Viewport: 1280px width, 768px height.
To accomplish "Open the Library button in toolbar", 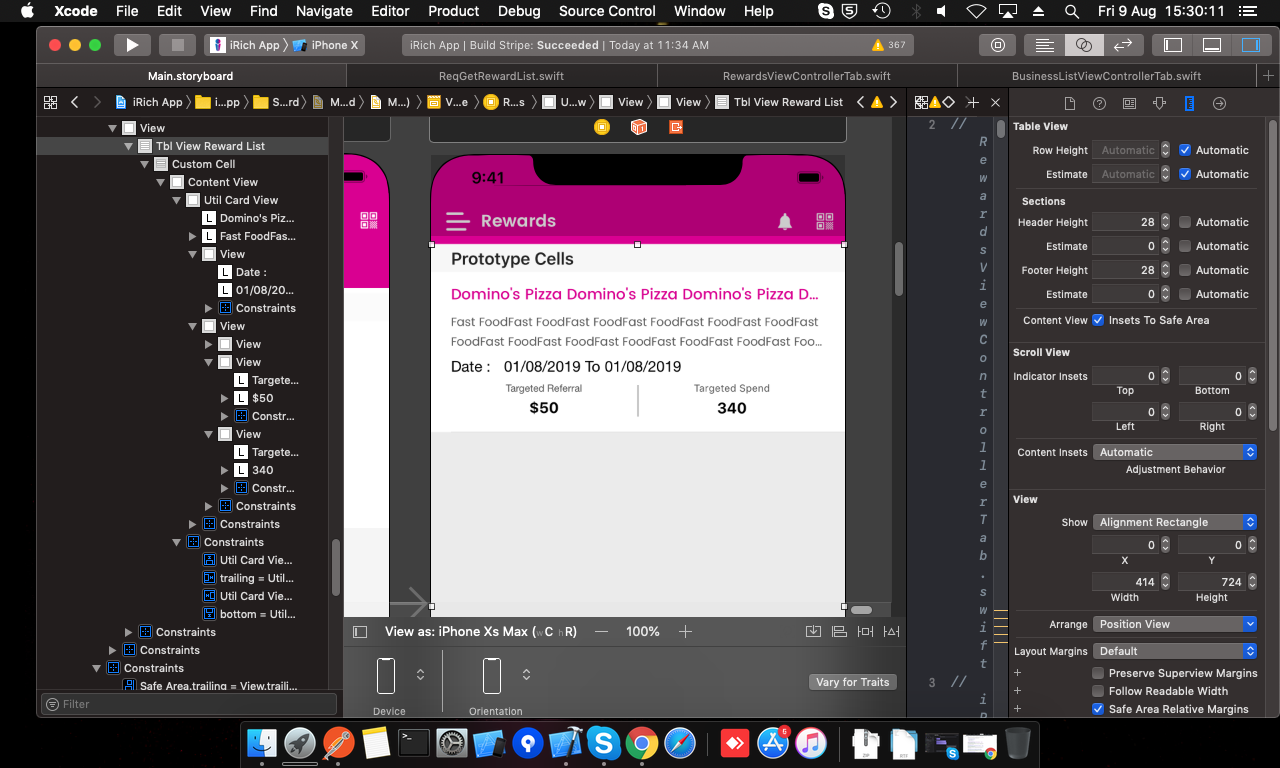I will click(997, 45).
